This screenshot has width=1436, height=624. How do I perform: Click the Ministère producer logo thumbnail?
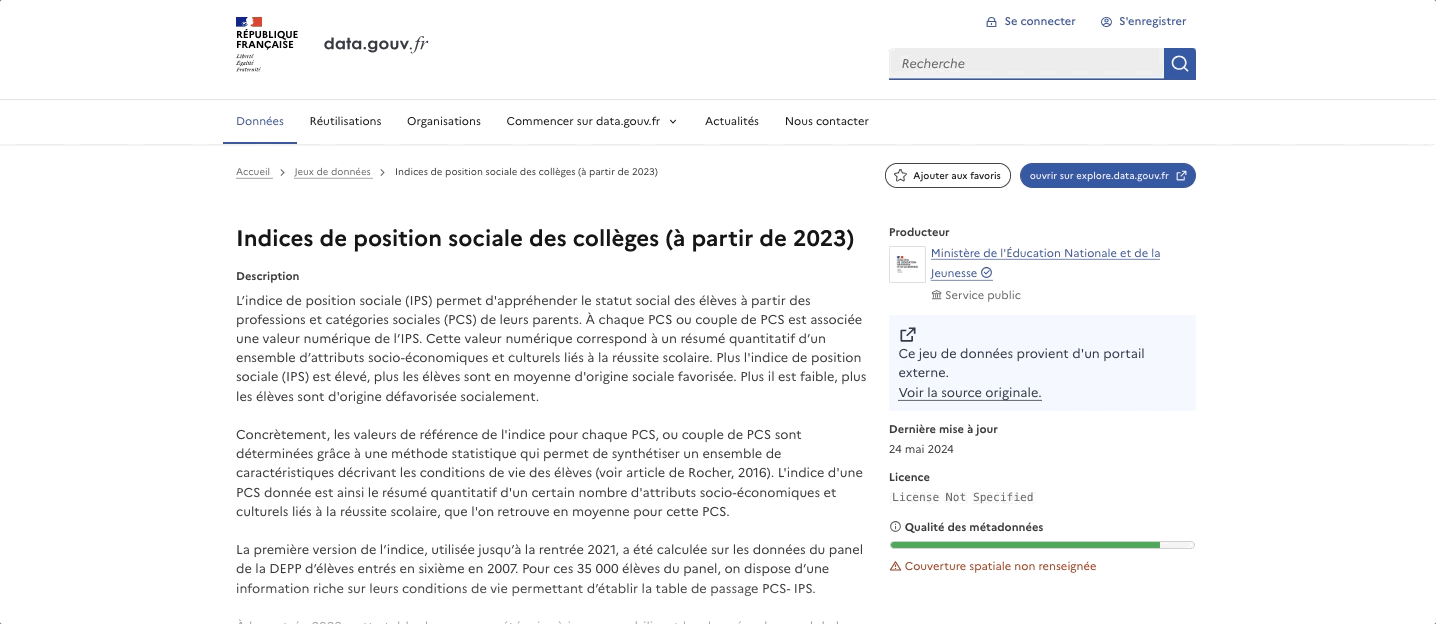pos(907,264)
